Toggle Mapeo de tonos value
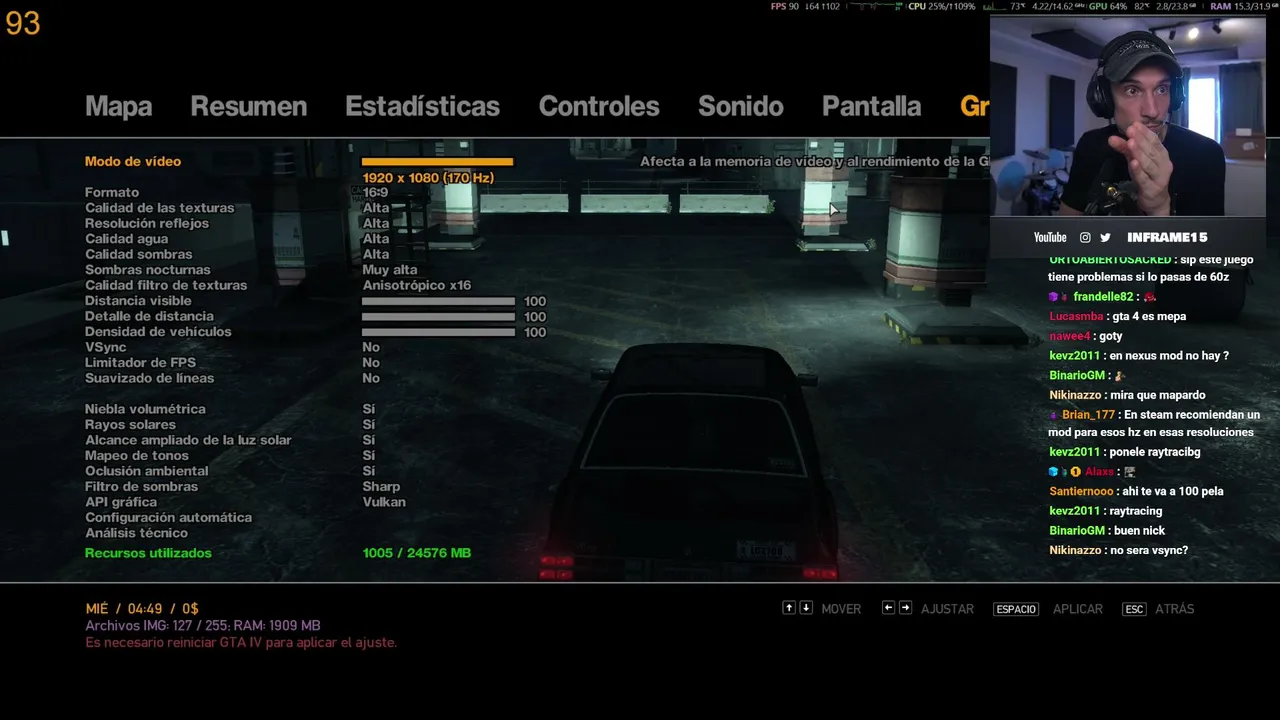This screenshot has width=1280, height=720. tap(369, 456)
